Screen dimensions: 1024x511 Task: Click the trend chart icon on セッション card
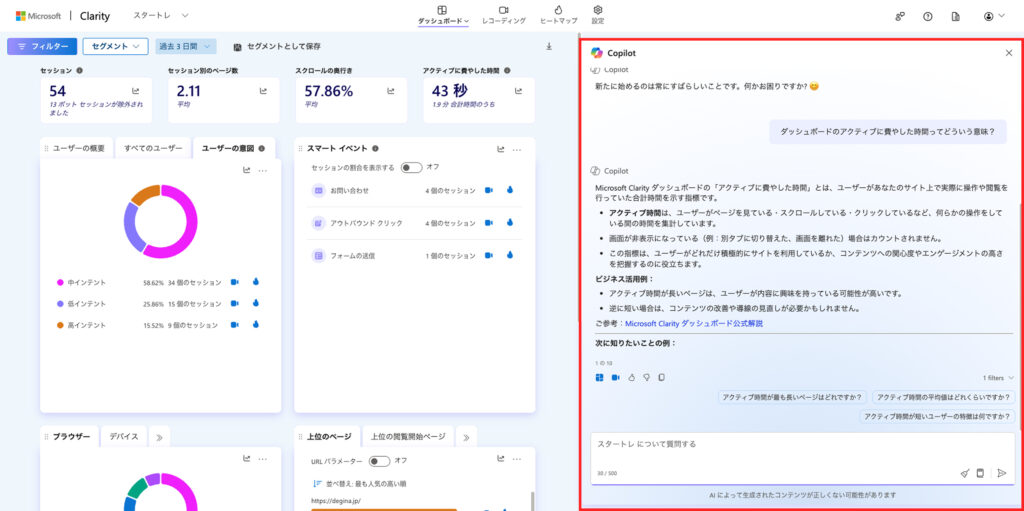tap(136, 91)
